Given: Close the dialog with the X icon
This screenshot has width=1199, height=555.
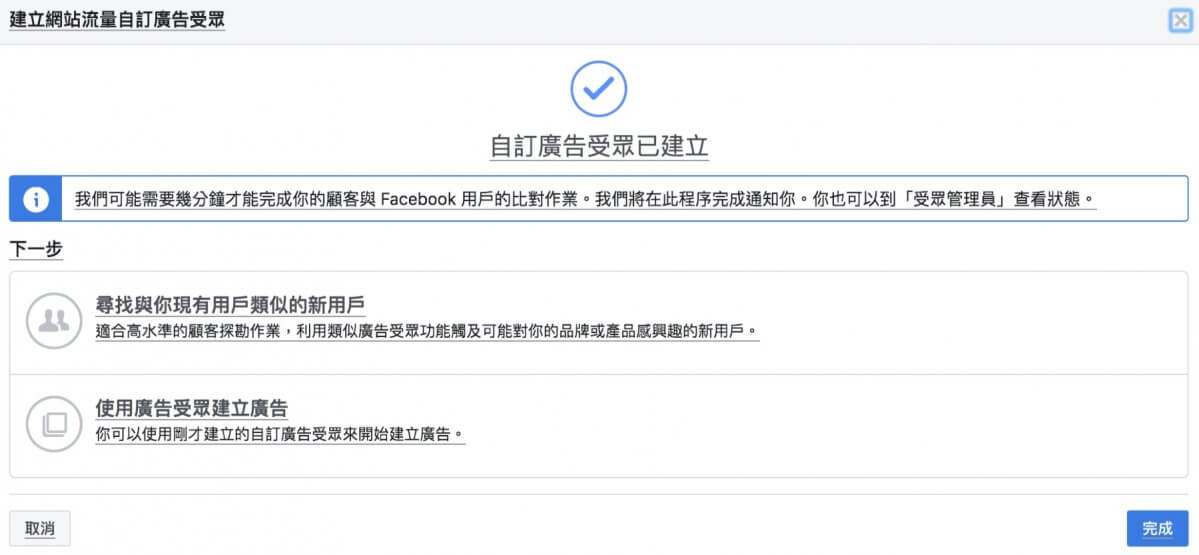Looking at the screenshot, I should [1180, 20].
